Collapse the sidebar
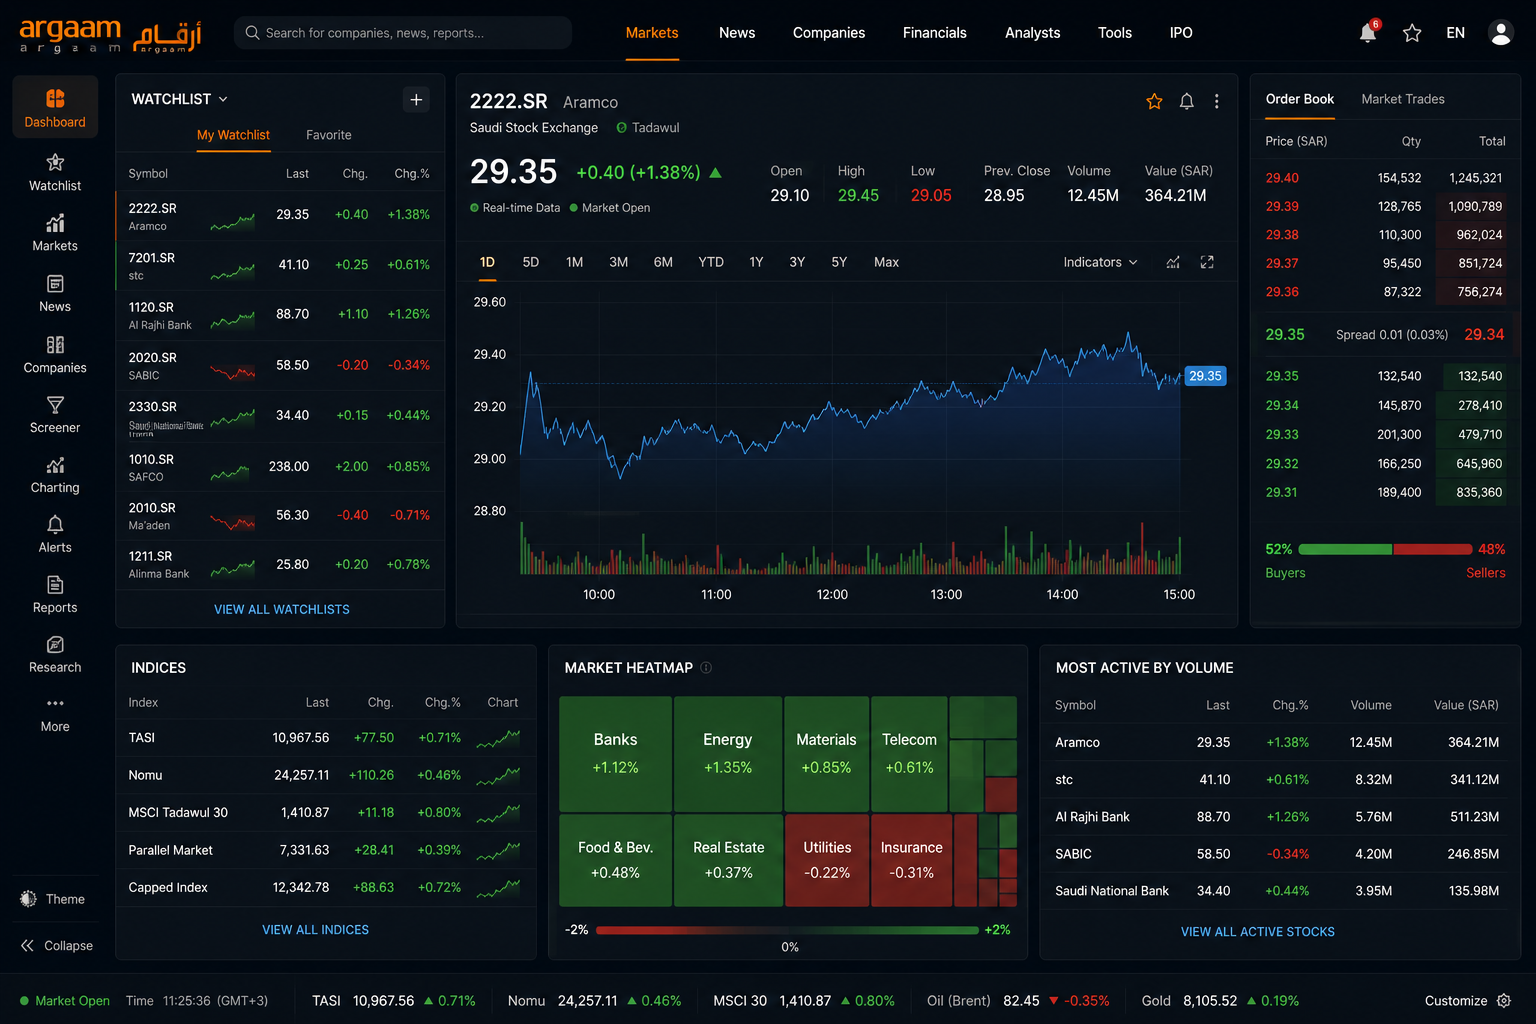 click(x=57, y=945)
